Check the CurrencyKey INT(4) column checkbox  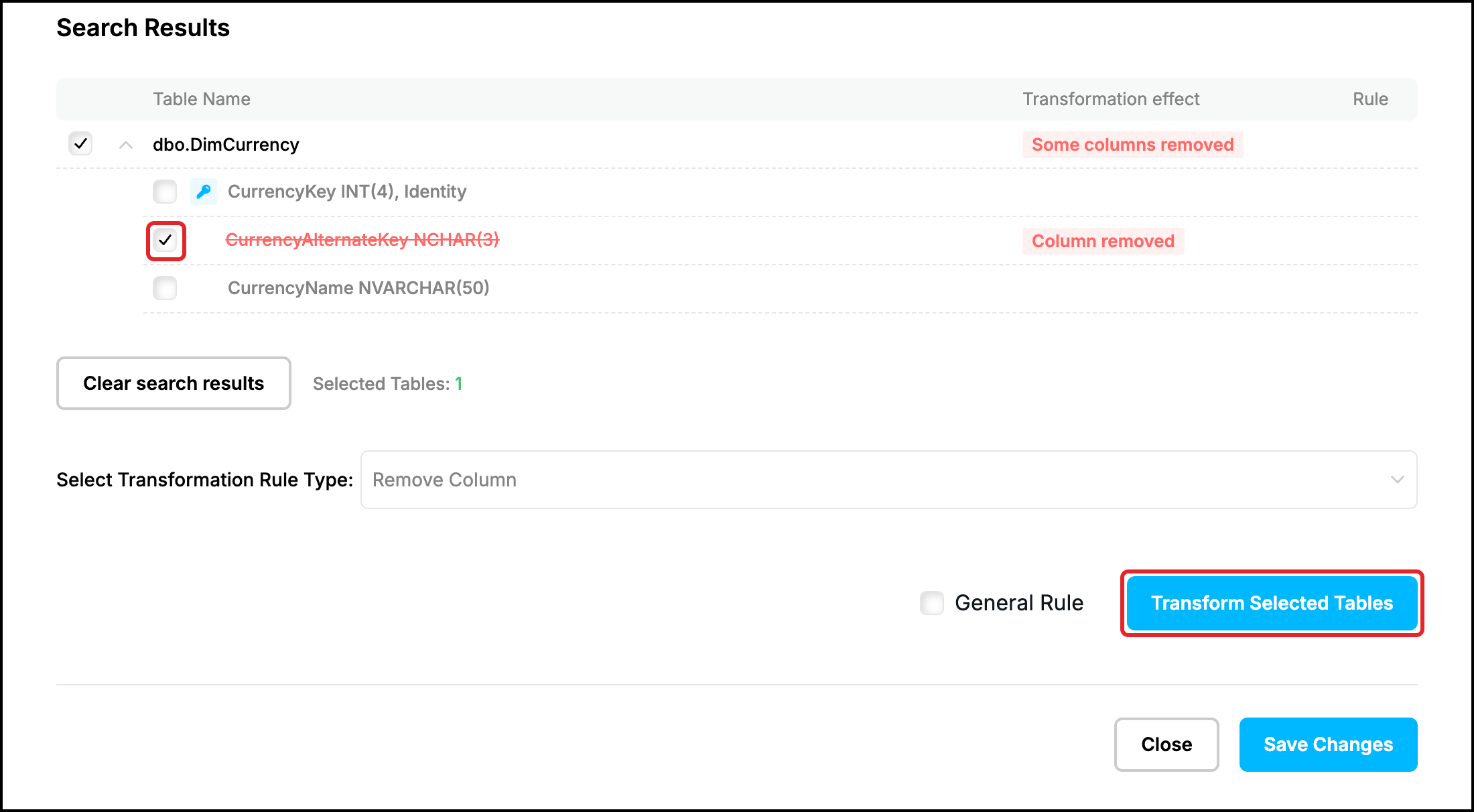coord(165,192)
